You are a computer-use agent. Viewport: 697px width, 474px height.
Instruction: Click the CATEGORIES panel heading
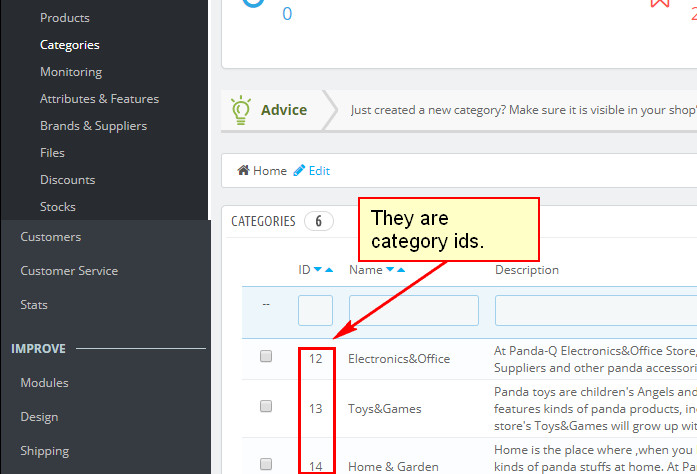263,221
